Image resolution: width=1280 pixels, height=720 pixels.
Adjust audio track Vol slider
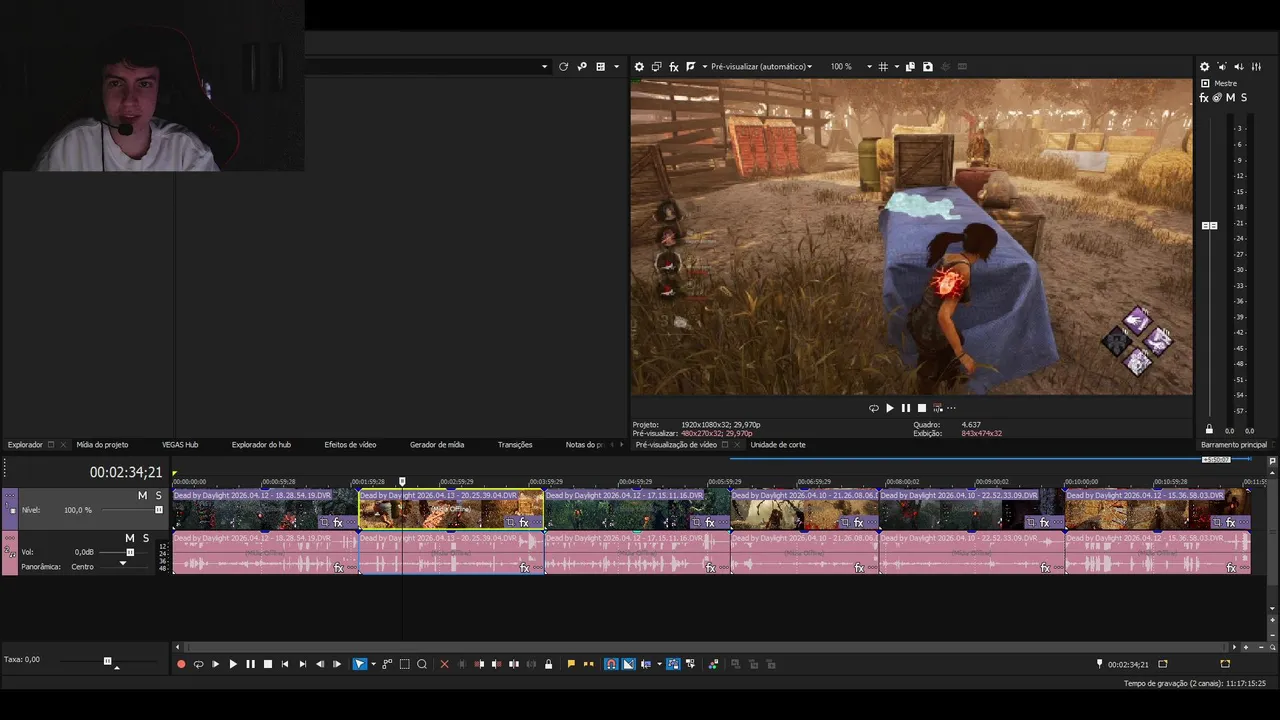point(130,552)
